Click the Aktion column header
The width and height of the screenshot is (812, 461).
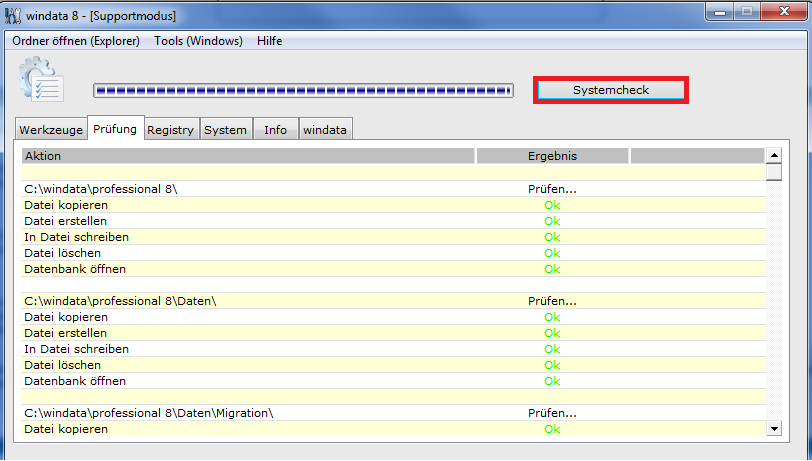tap(248, 156)
